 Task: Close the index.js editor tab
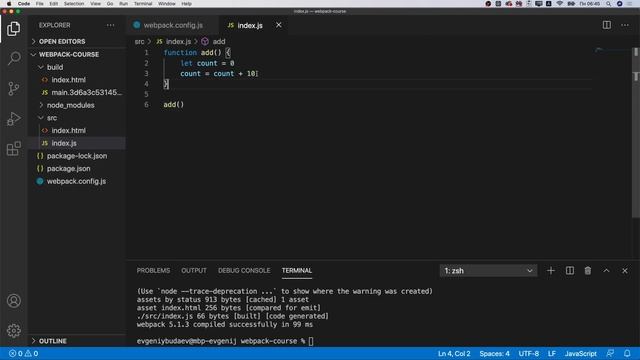click(x=279, y=25)
